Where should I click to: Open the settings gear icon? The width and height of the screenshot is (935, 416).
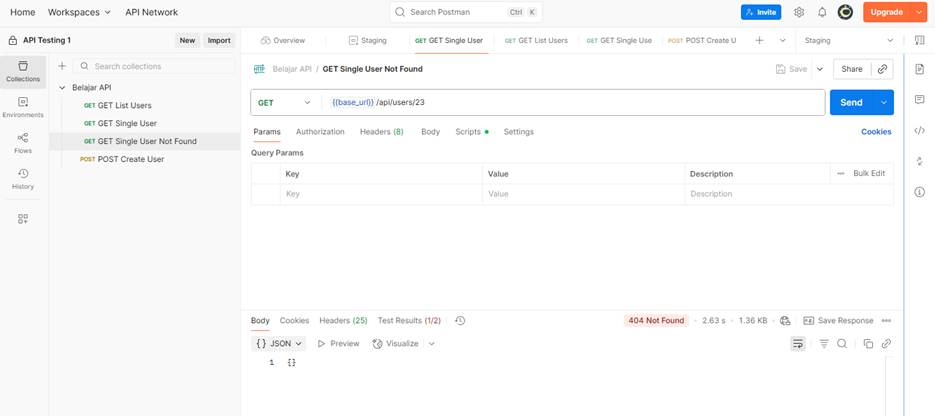[799, 12]
